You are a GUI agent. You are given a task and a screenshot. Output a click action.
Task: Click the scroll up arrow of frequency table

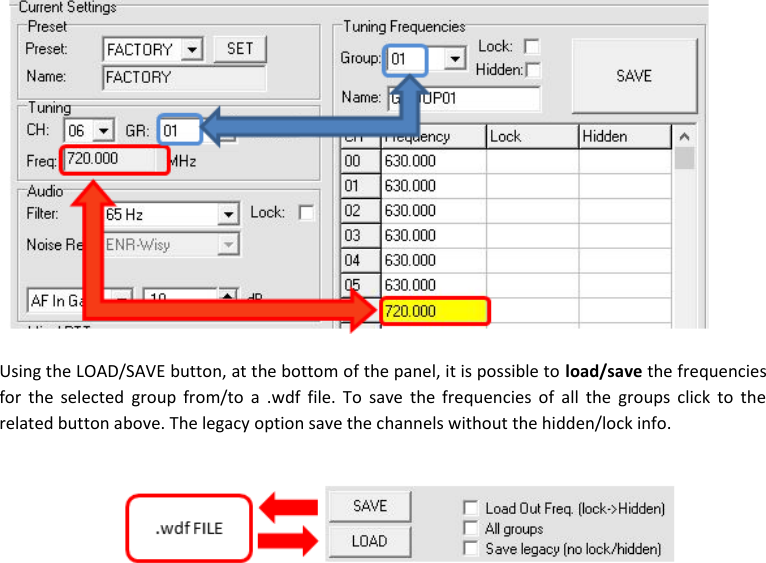(x=684, y=137)
